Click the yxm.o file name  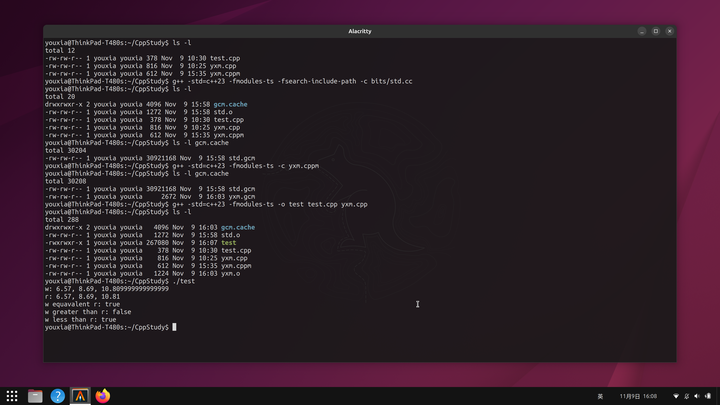[231, 273]
